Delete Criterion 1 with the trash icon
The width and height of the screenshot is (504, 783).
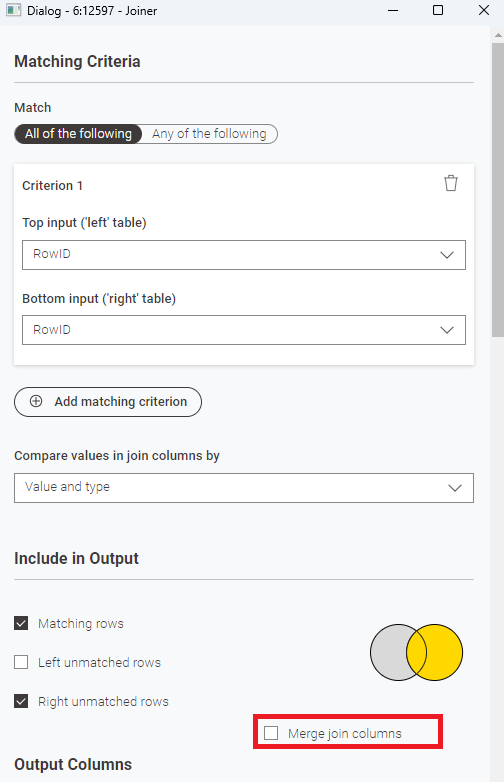pyautogui.click(x=451, y=183)
